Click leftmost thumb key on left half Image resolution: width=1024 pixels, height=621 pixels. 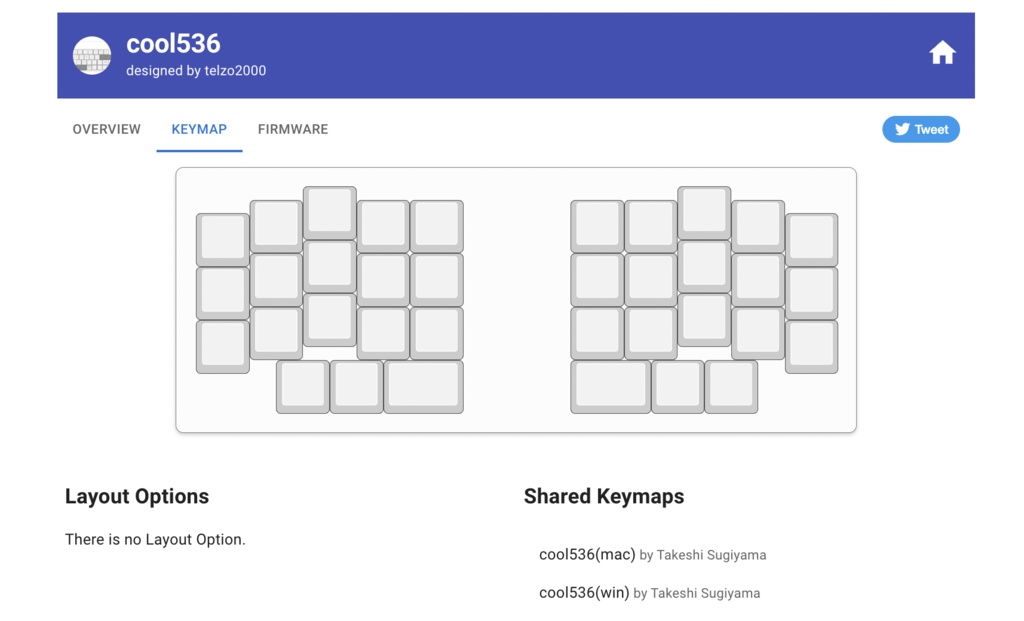(303, 386)
